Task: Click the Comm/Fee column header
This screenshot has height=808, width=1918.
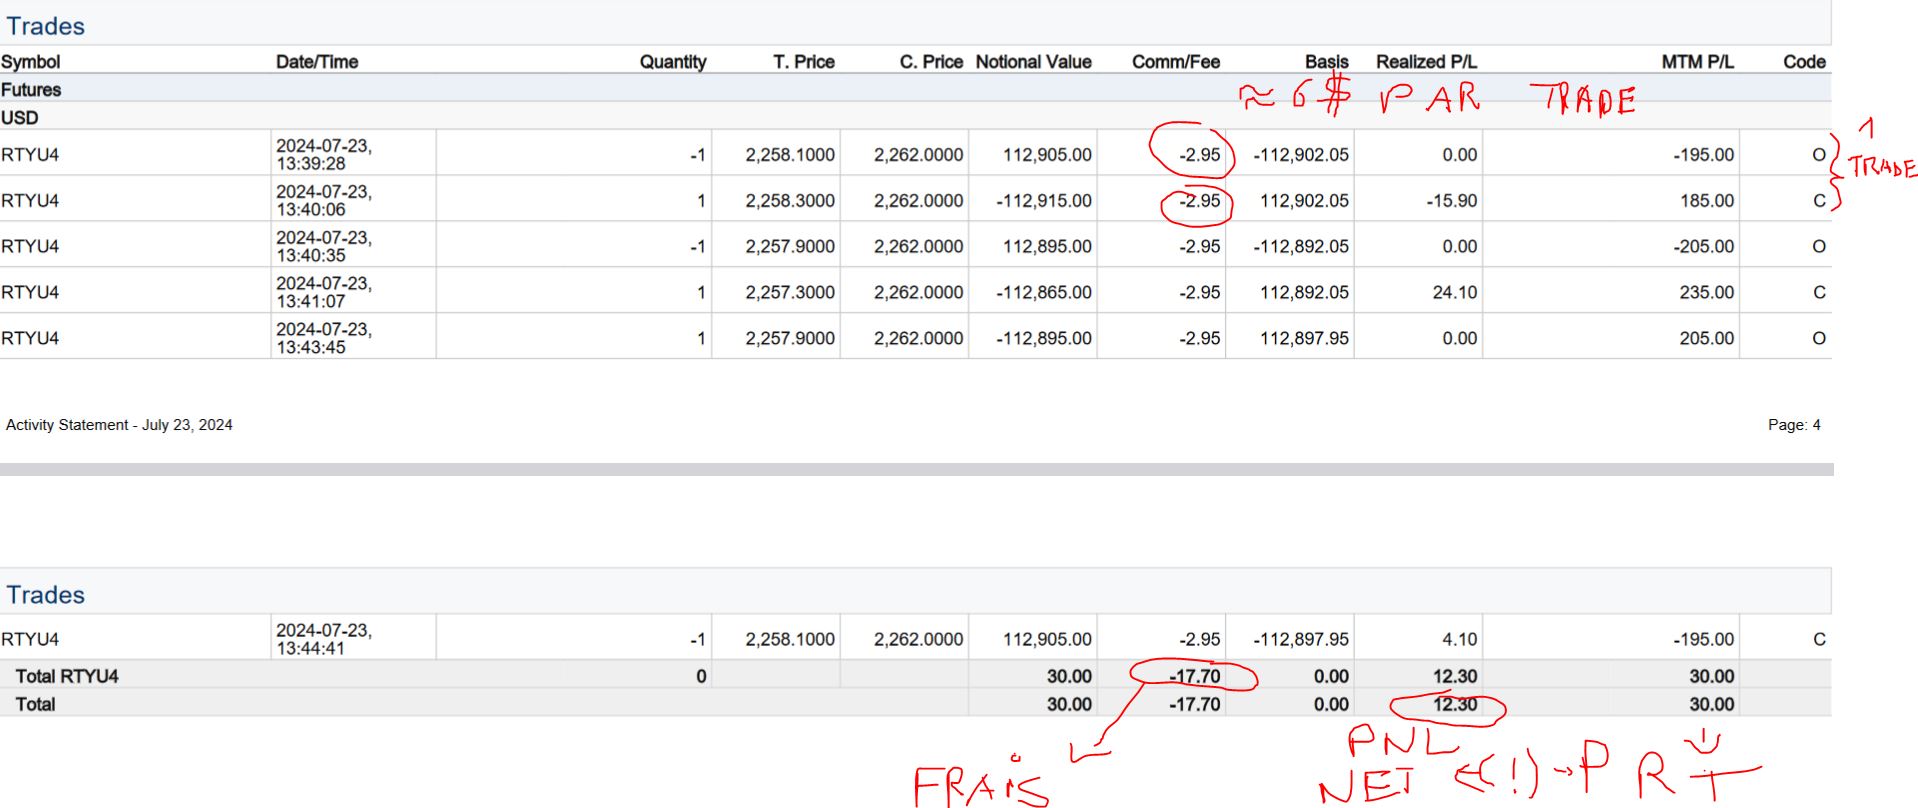Action: pos(1176,62)
